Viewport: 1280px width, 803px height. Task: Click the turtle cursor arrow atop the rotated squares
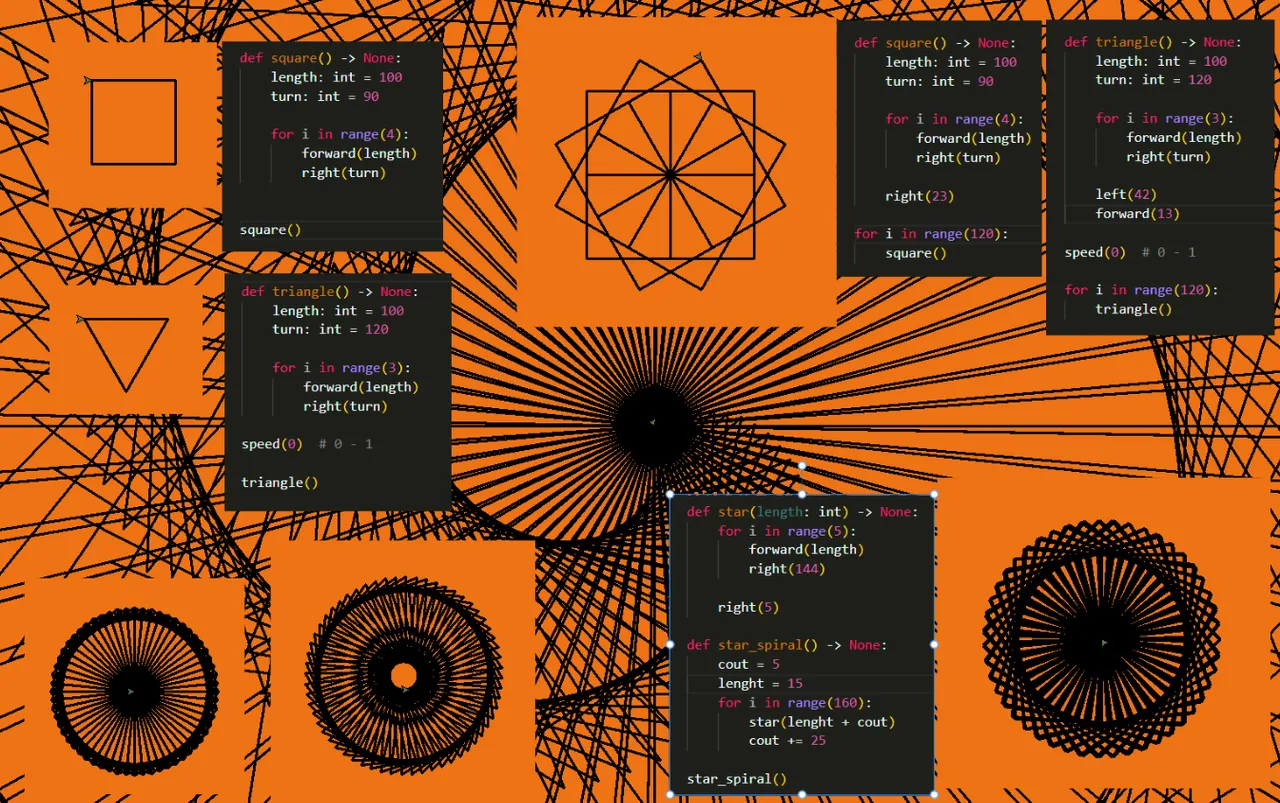pyautogui.click(x=697, y=56)
